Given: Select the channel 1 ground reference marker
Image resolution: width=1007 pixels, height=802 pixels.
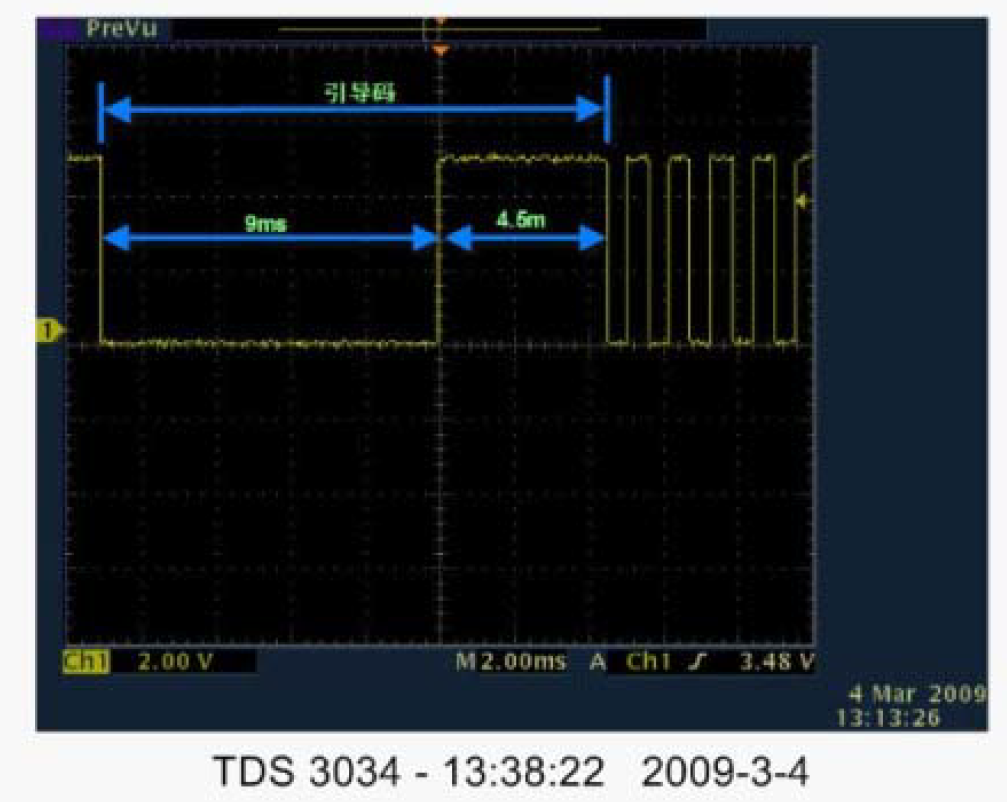Looking at the screenshot, I should 49,330.
